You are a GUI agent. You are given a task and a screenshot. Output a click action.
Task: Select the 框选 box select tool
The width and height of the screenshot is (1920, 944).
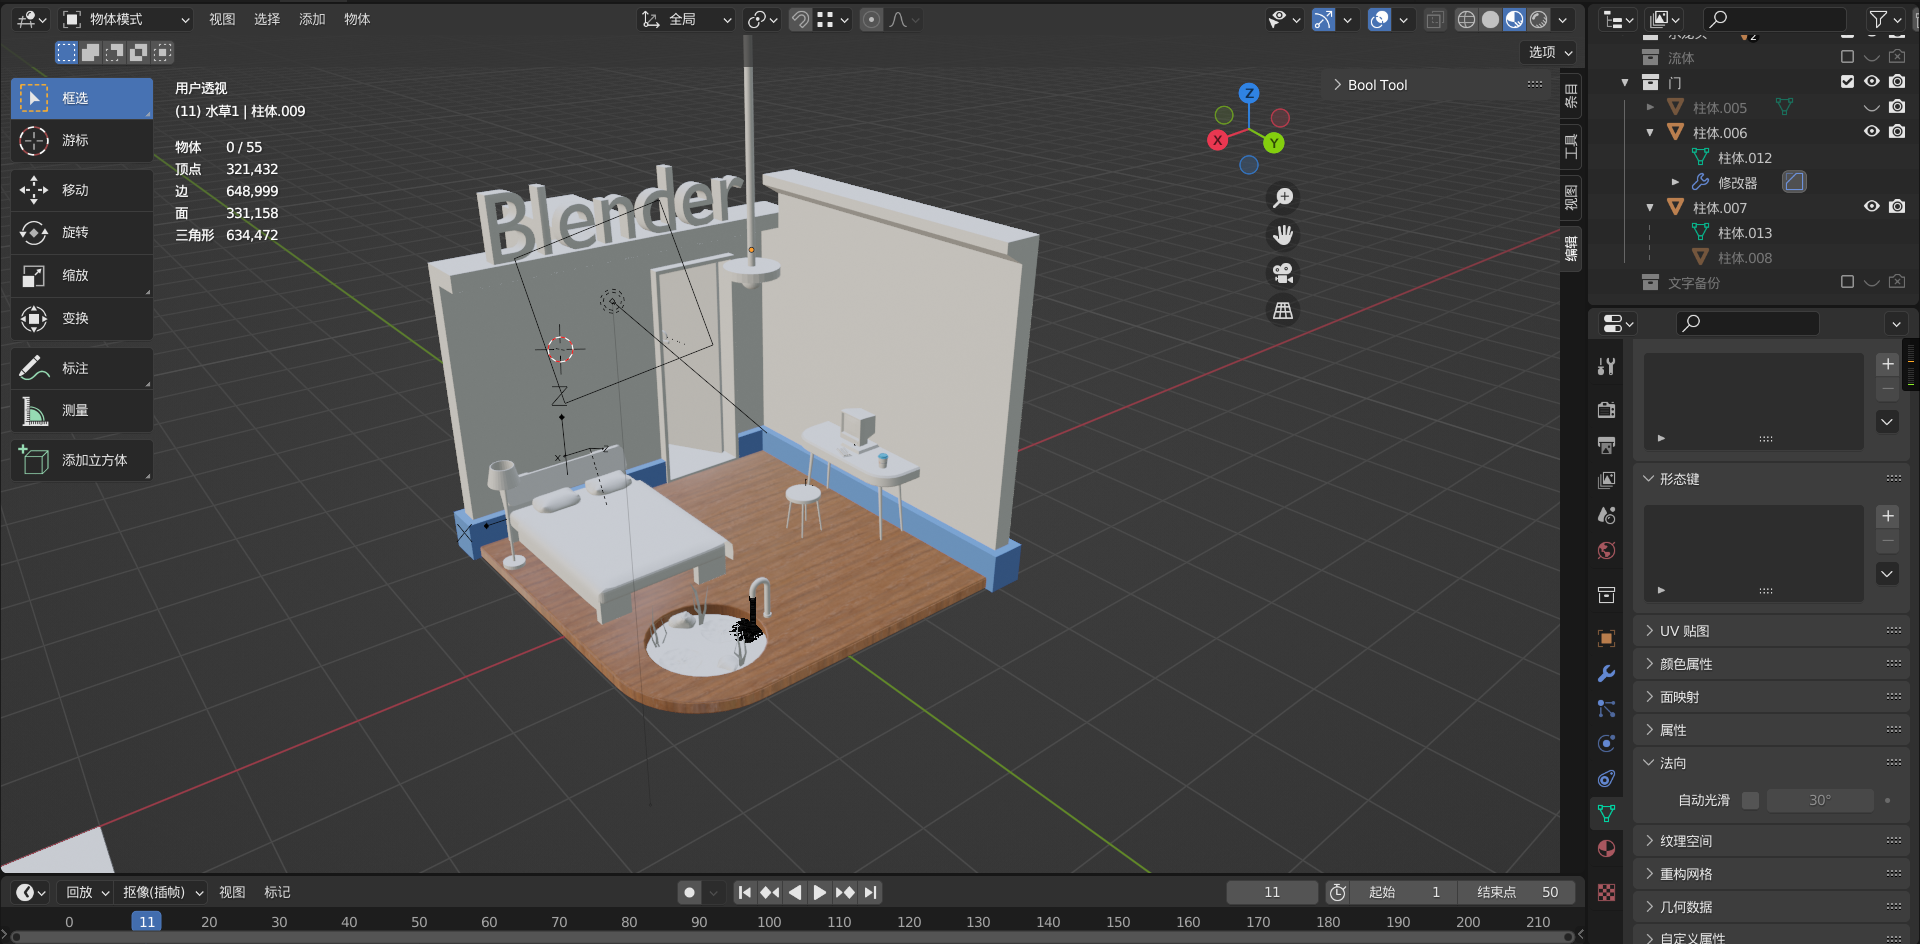point(82,98)
